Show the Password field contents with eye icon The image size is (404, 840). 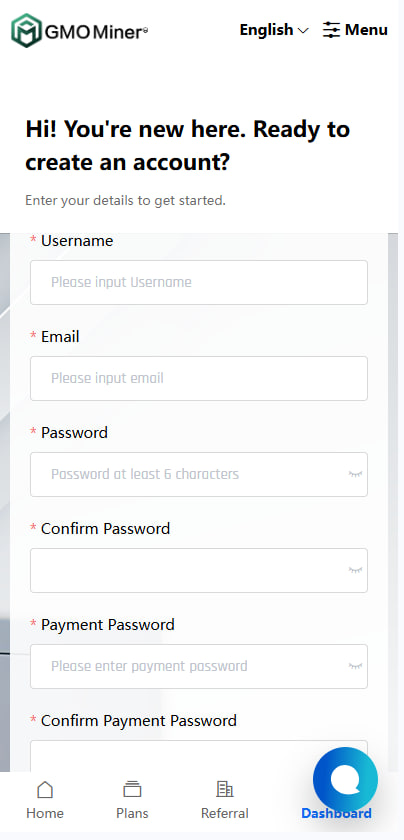[x=355, y=474]
